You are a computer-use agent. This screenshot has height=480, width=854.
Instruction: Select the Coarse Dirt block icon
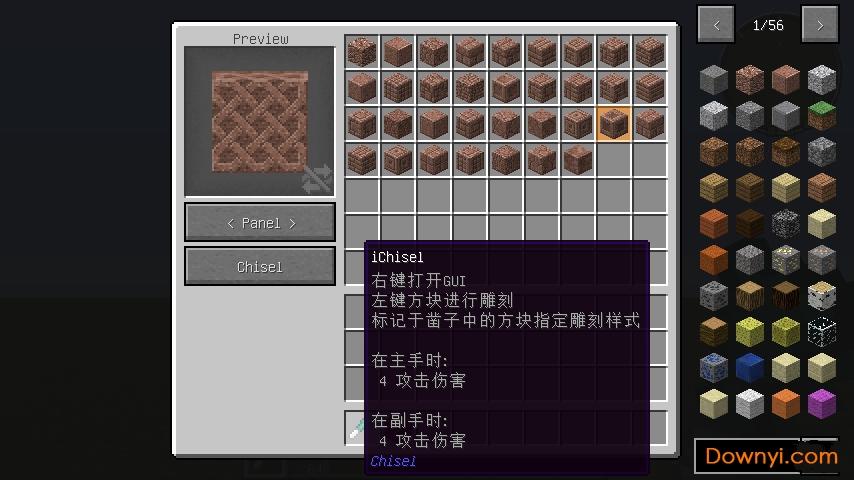coord(749,151)
